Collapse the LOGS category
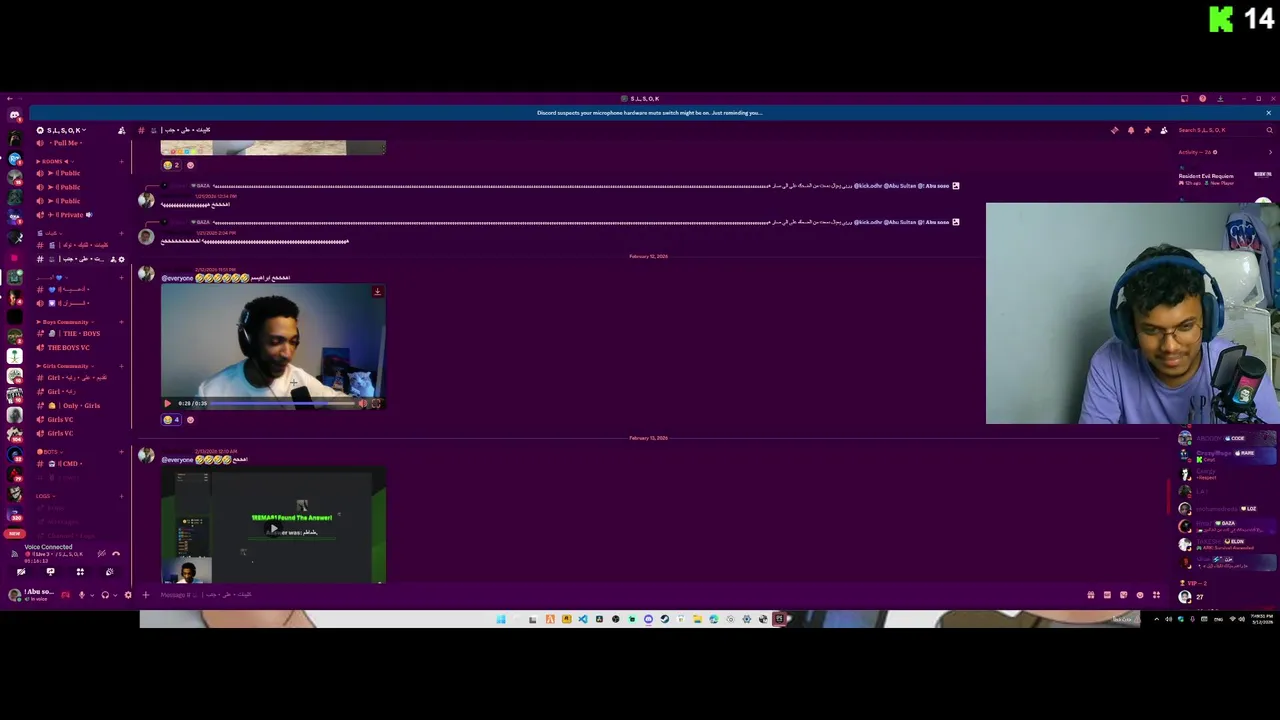The height and width of the screenshot is (720, 1280). [44, 496]
